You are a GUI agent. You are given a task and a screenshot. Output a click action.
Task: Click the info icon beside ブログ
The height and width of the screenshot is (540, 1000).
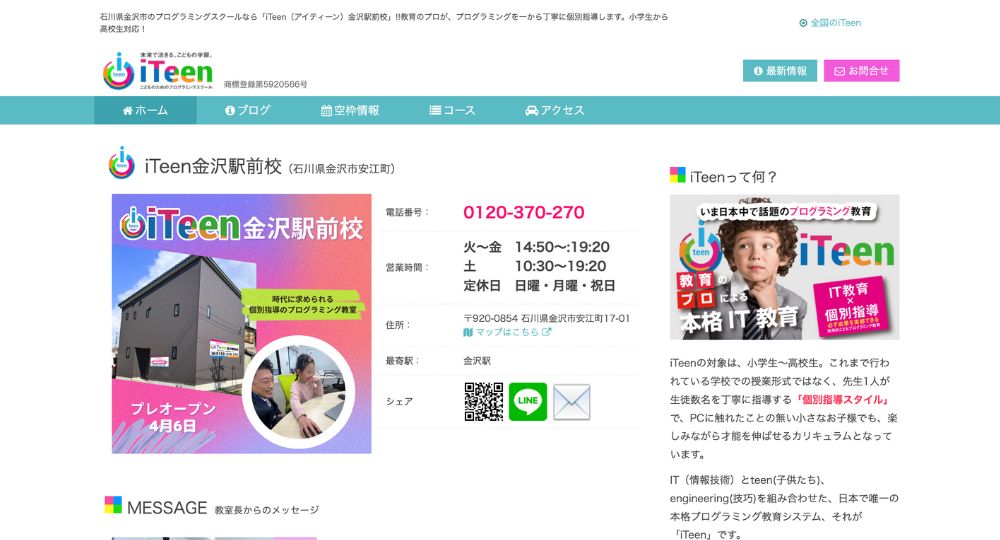[x=230, y=110]
